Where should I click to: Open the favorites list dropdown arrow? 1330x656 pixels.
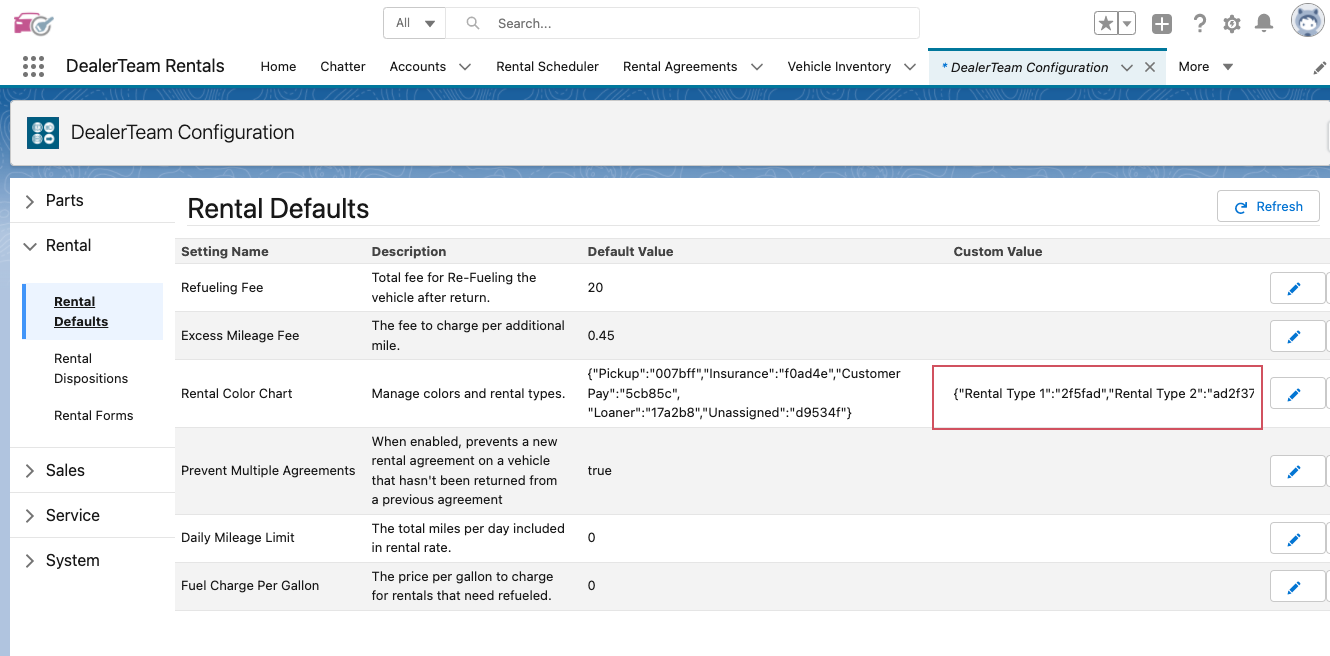click(1127, 23)
